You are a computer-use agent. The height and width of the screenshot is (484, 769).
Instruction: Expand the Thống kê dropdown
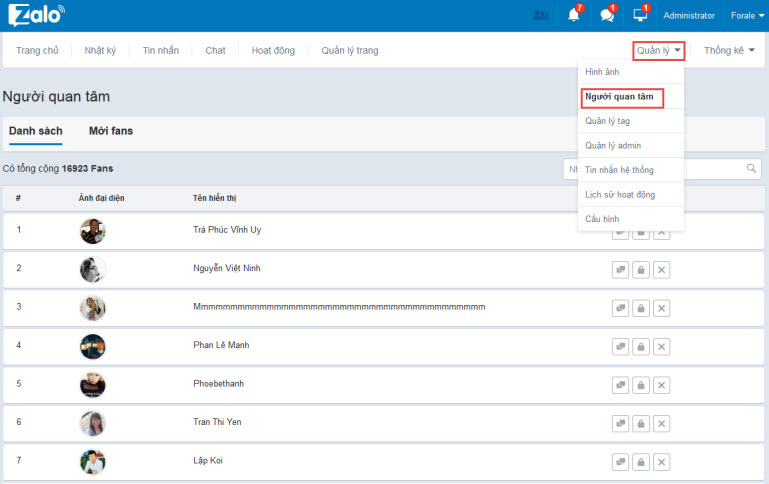click(x=728, y=50)
